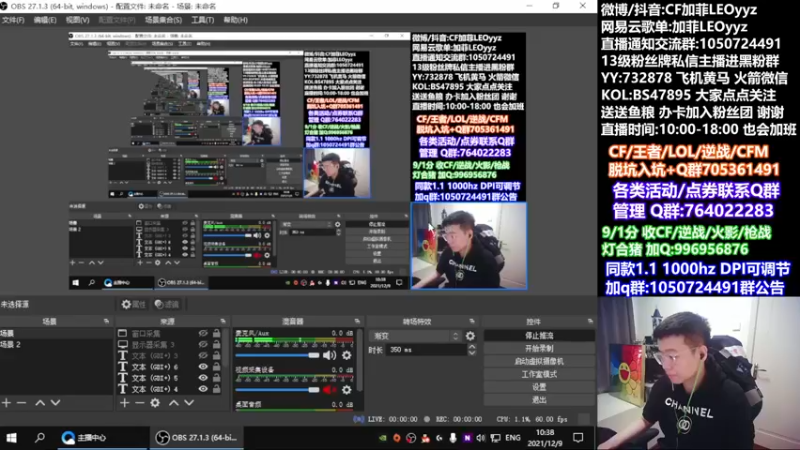Click the OBS icon in system tray
This screenshot has width=800, height=450.
(411, 438)
